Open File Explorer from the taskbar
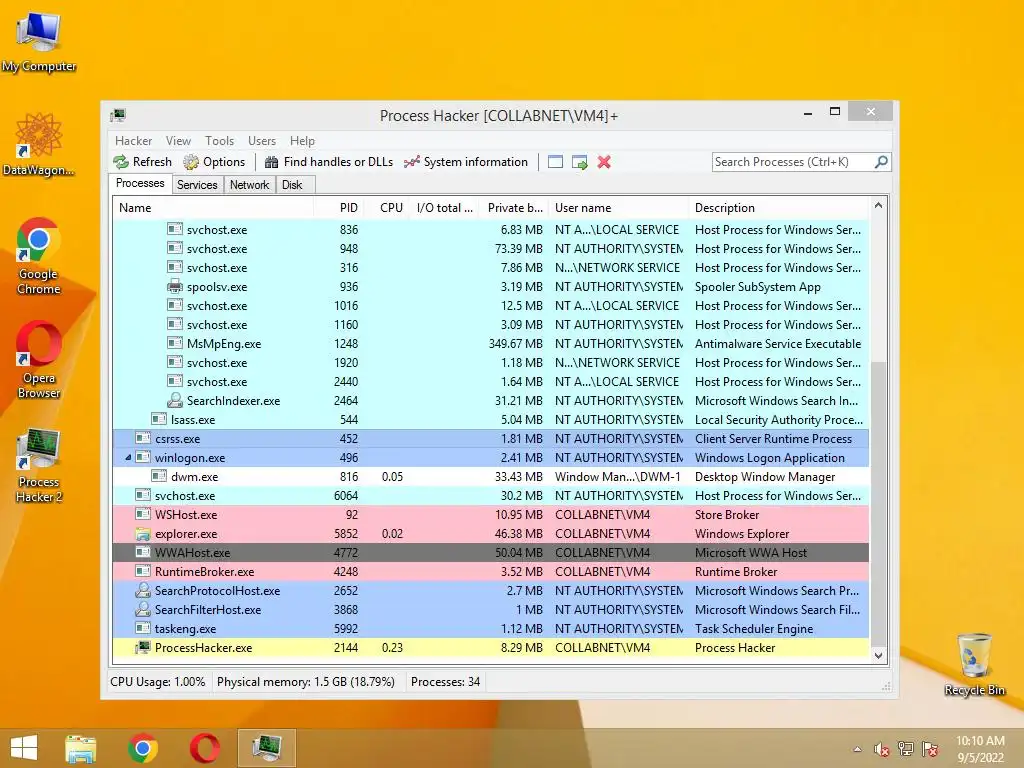The width and height of the screenshot is (1024, 768). click(80, 748)
